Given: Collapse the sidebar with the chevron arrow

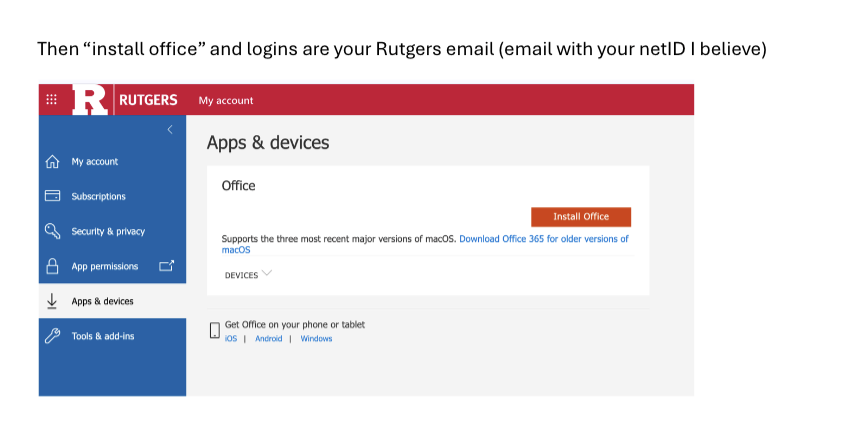Looking at the screenshot, I should [x=170, y=130].
